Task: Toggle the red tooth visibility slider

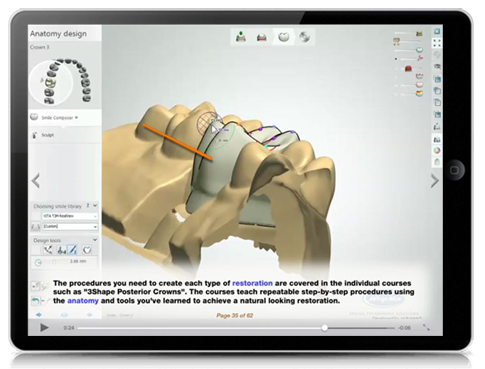Action: click(x=408, y=69)
